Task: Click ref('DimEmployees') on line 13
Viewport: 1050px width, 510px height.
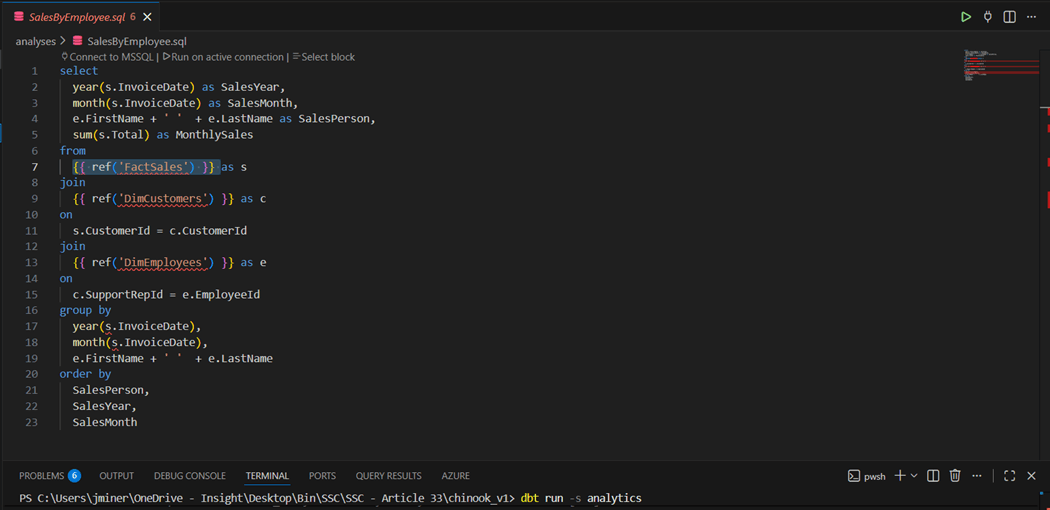Action: [x=153, y=262]
